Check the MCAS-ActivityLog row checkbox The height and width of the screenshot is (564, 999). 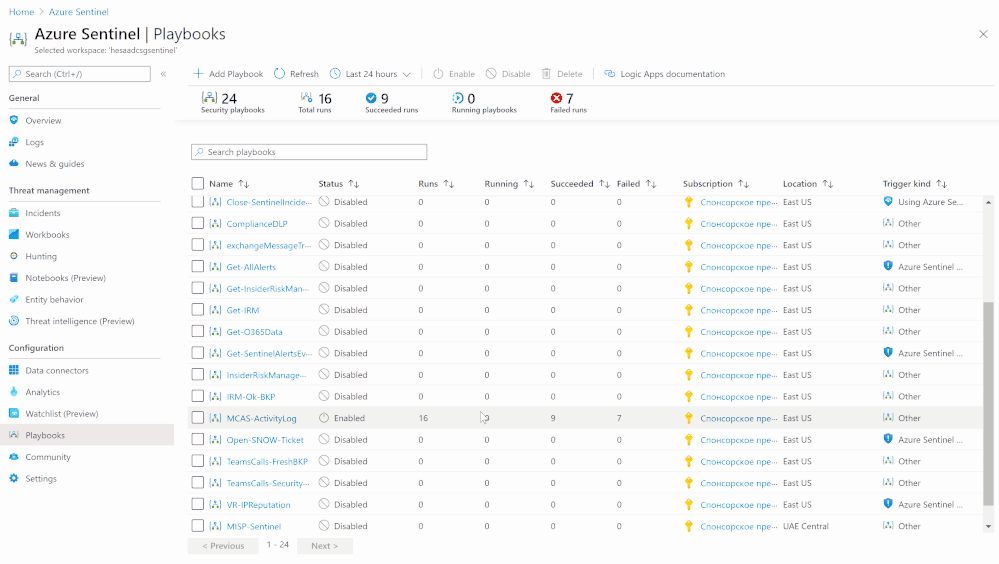click(x=198, y=418)
